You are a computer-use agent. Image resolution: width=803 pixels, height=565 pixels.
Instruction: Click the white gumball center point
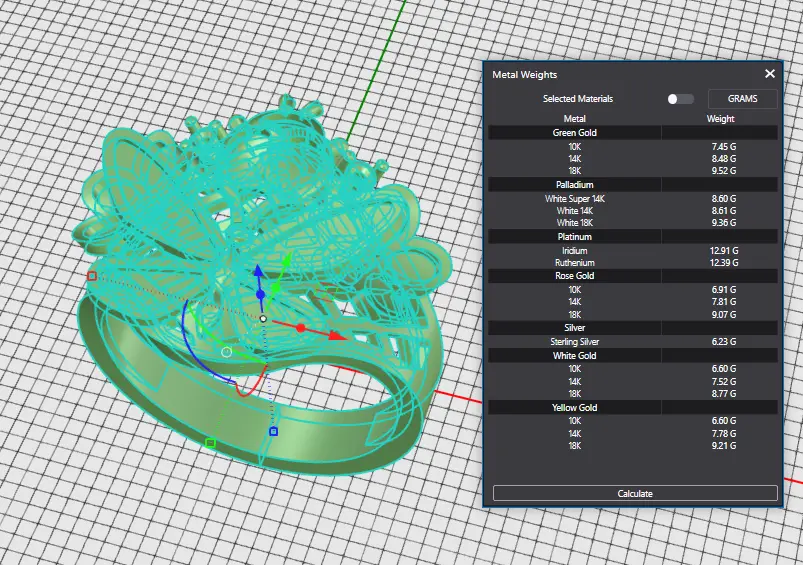pyautogui.click(x=263, y=319)
